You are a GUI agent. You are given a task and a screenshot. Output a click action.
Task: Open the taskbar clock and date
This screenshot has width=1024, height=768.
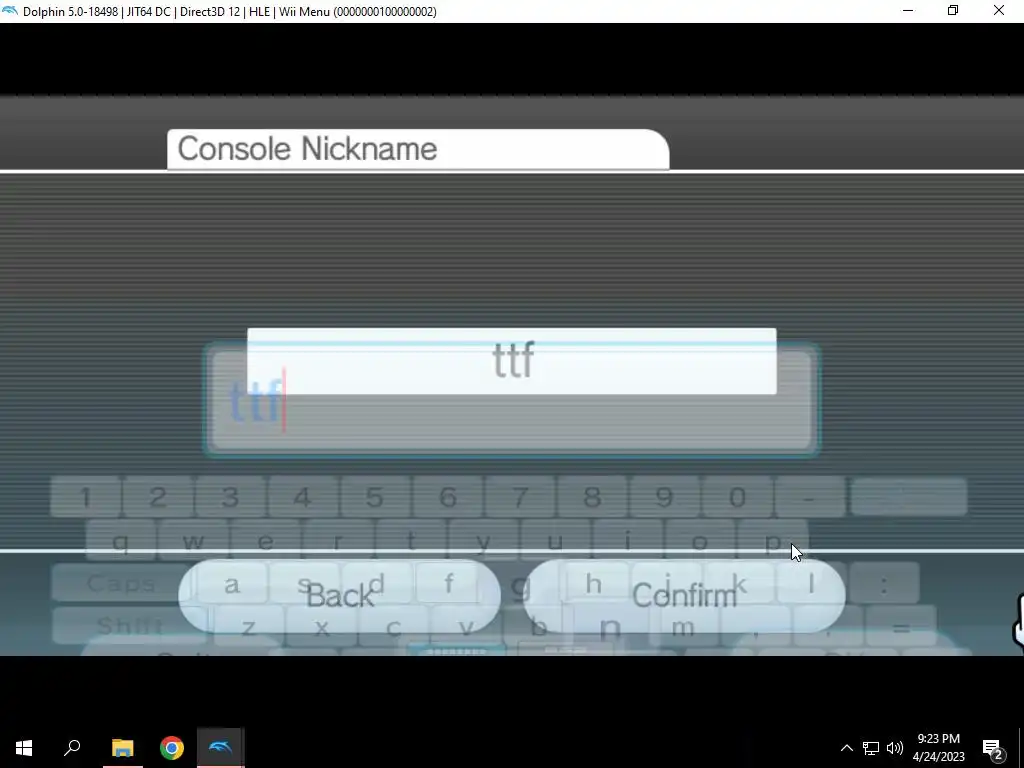[x=938, y=748]
